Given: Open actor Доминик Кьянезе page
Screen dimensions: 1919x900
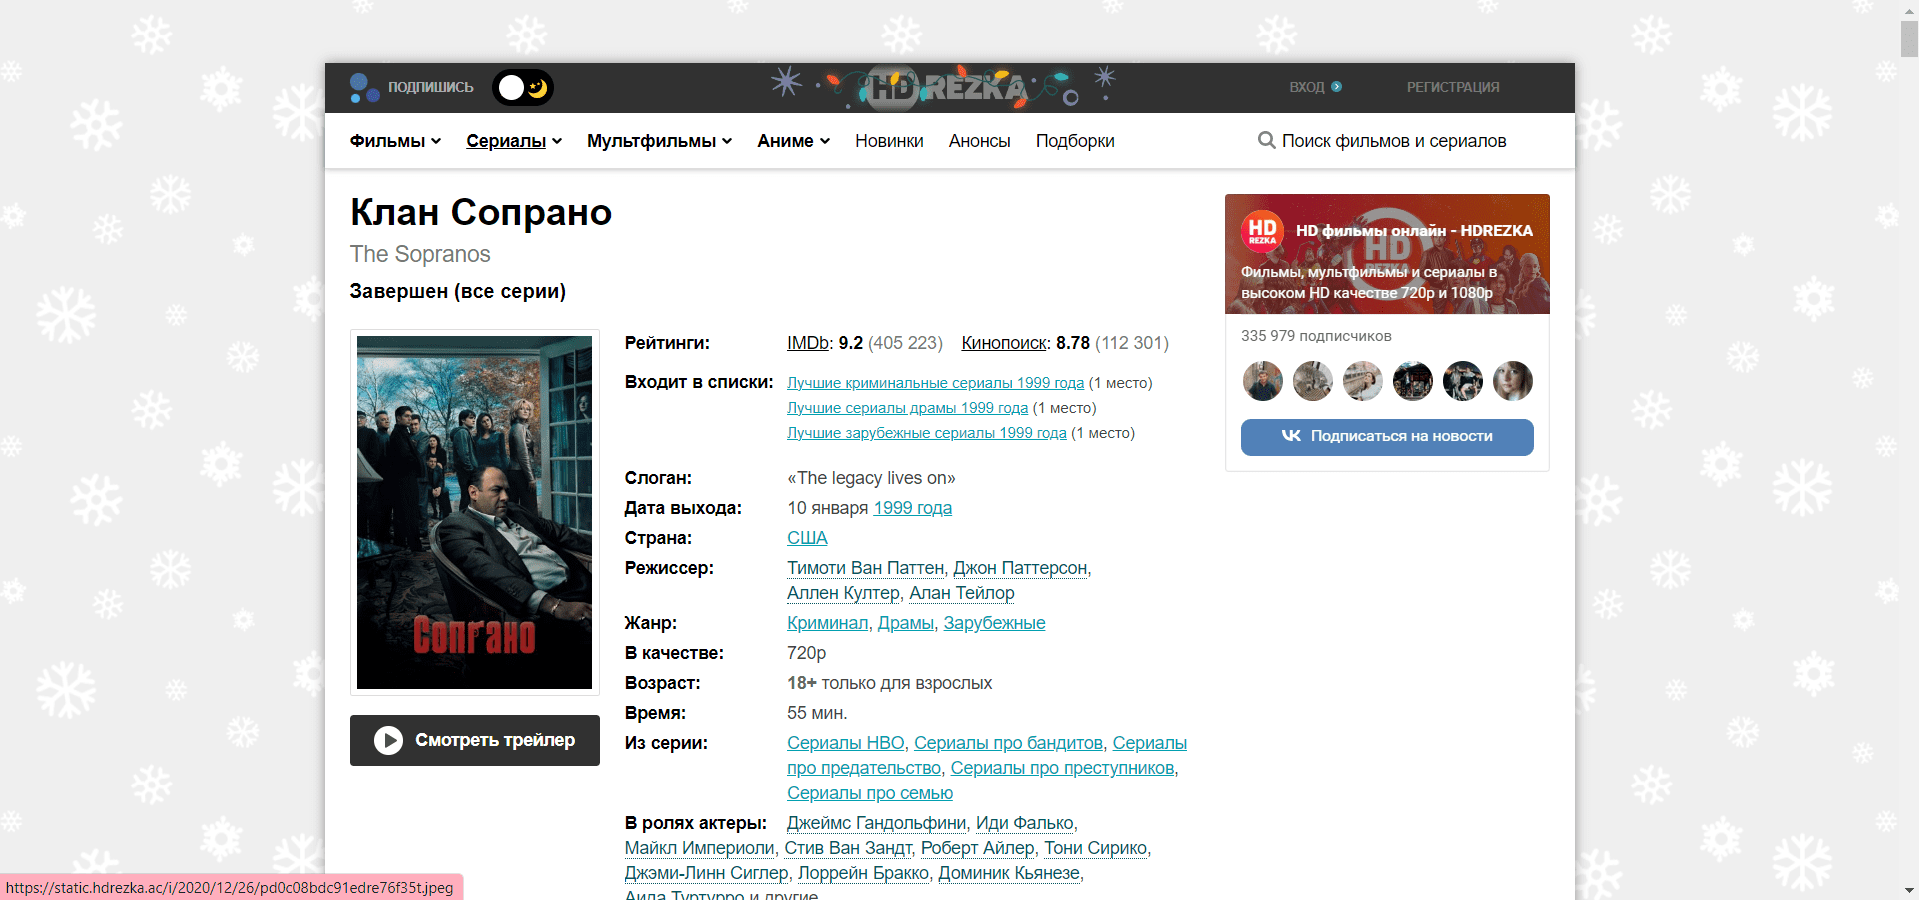Looking at the screenshot, I should 1009,873.
